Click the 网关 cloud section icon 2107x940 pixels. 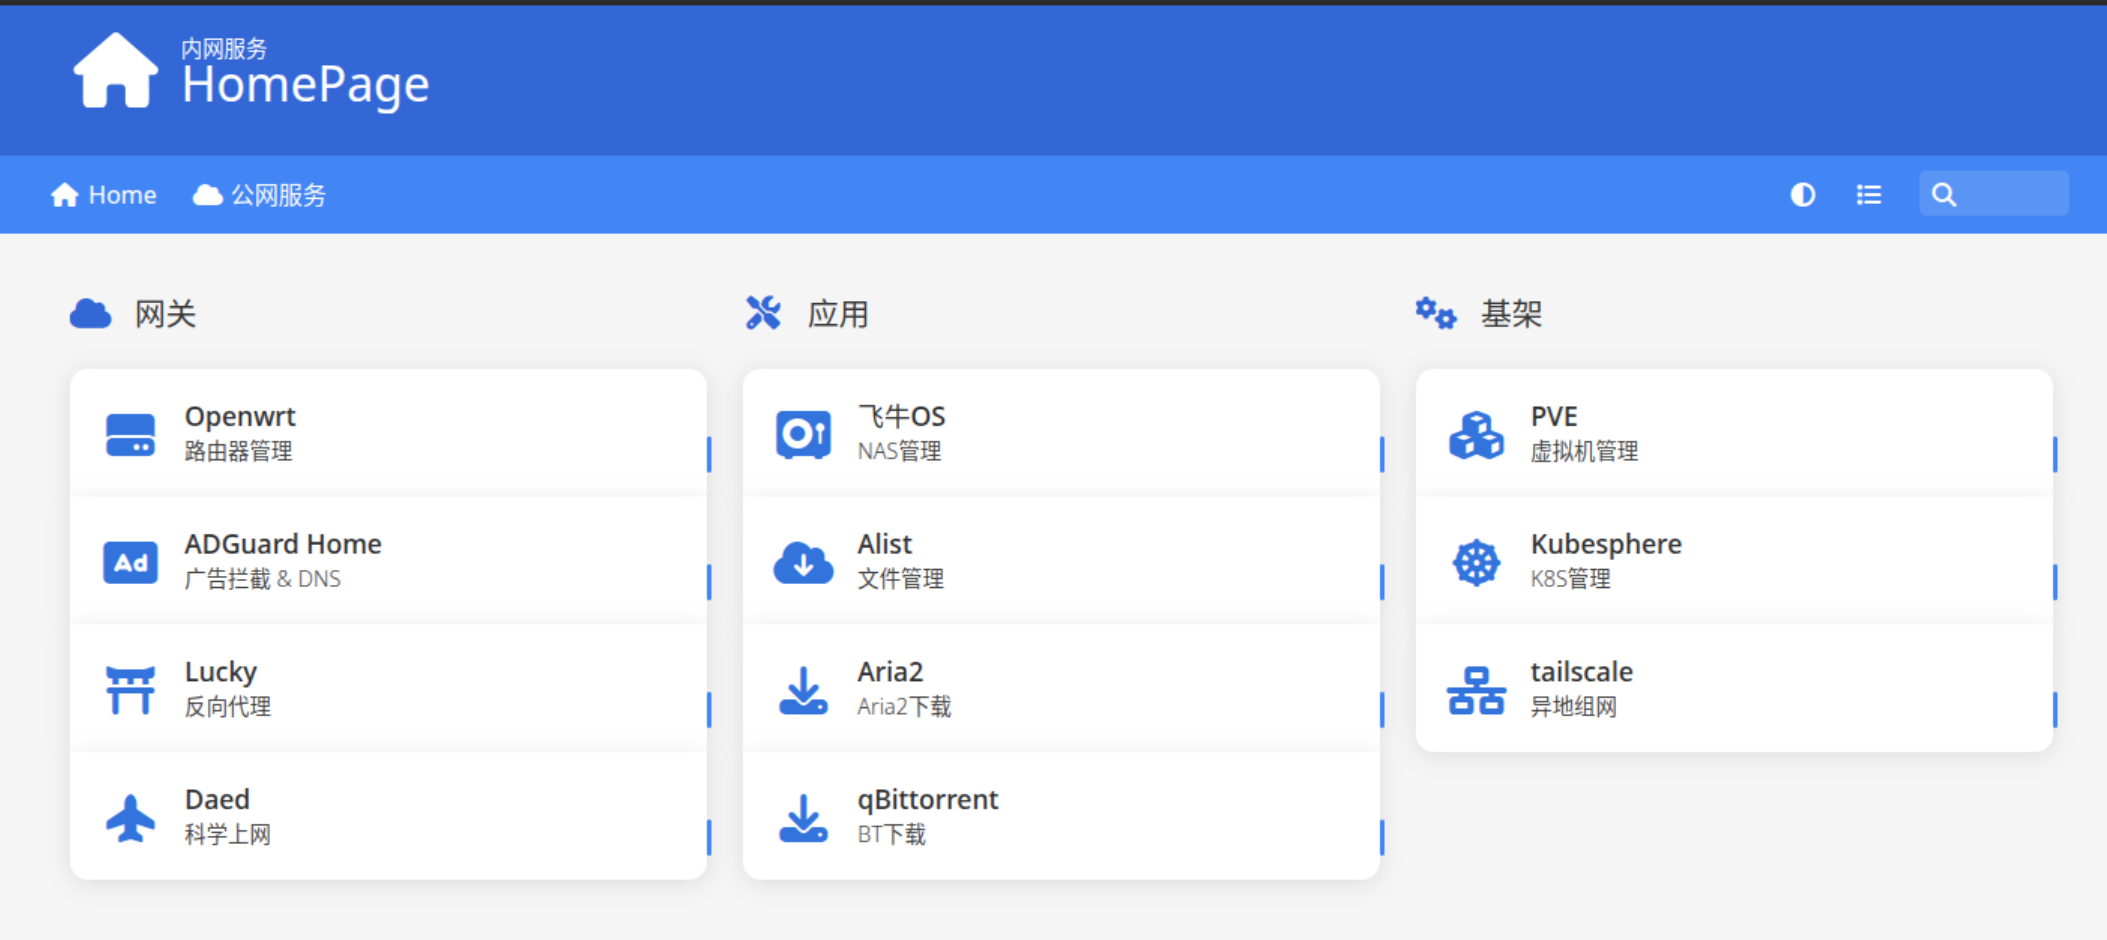(91, 314)
